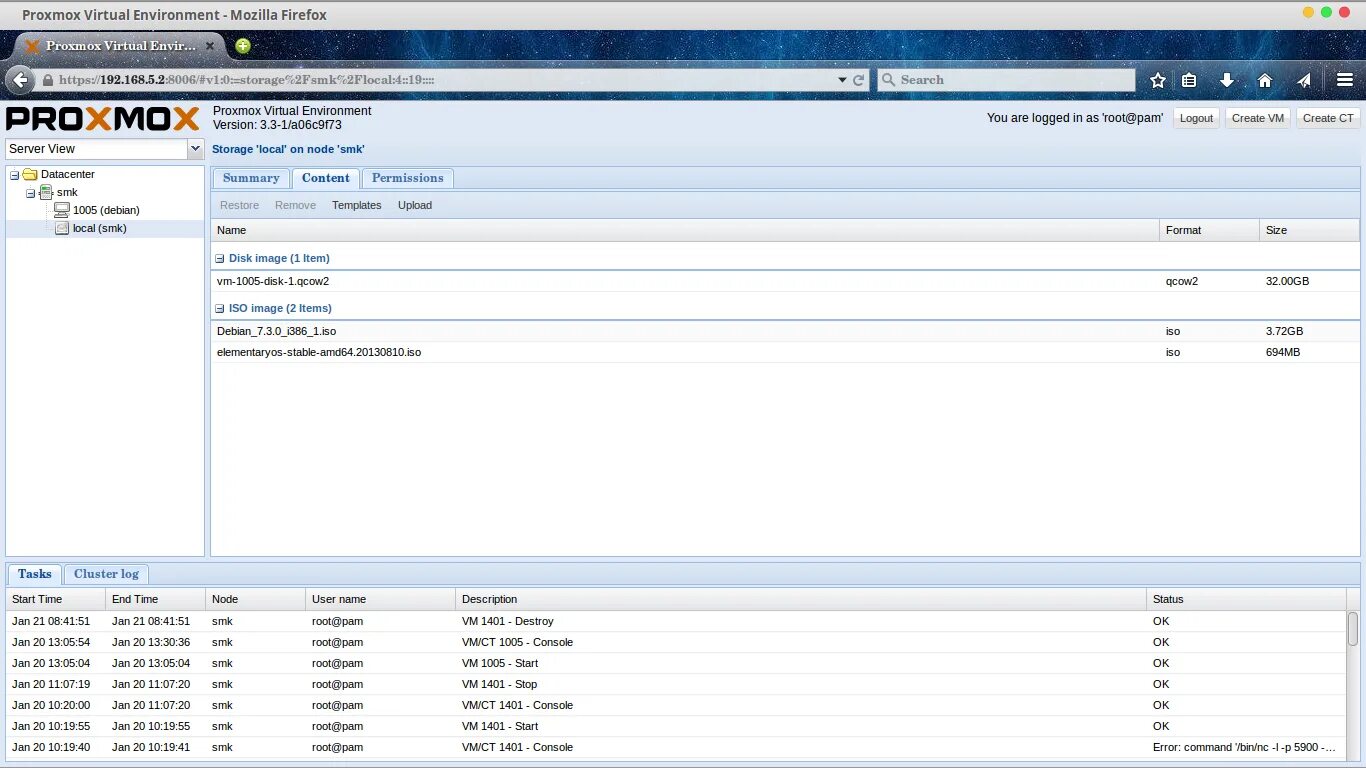Sort tasks by Description column header
The image size is (1366, 768).
tap(801, 599)
